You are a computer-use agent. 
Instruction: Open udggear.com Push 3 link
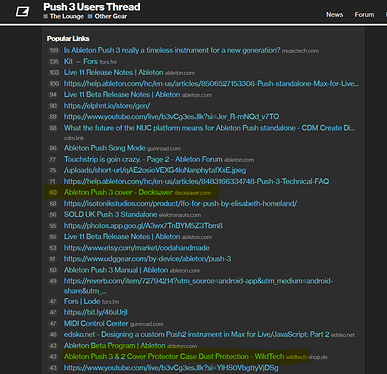click(147, 259)
